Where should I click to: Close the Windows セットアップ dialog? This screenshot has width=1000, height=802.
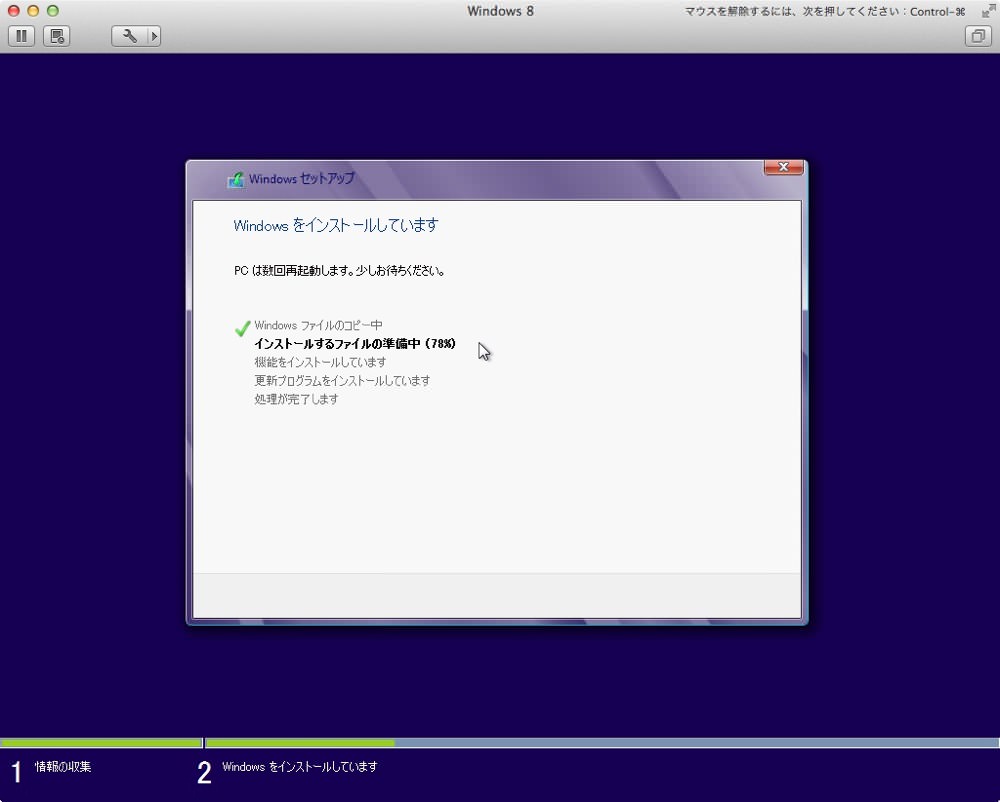point(783,167)
